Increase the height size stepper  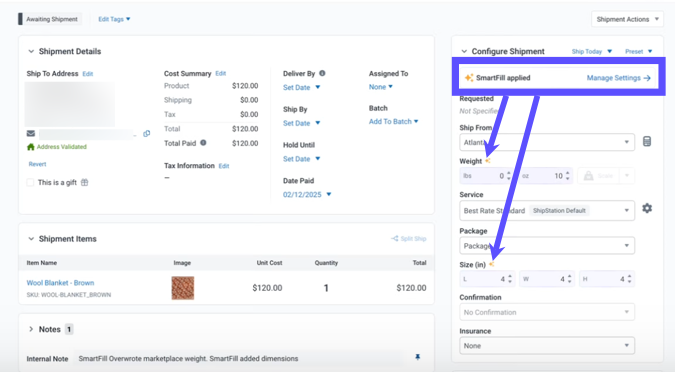click(x=629, y=276)
